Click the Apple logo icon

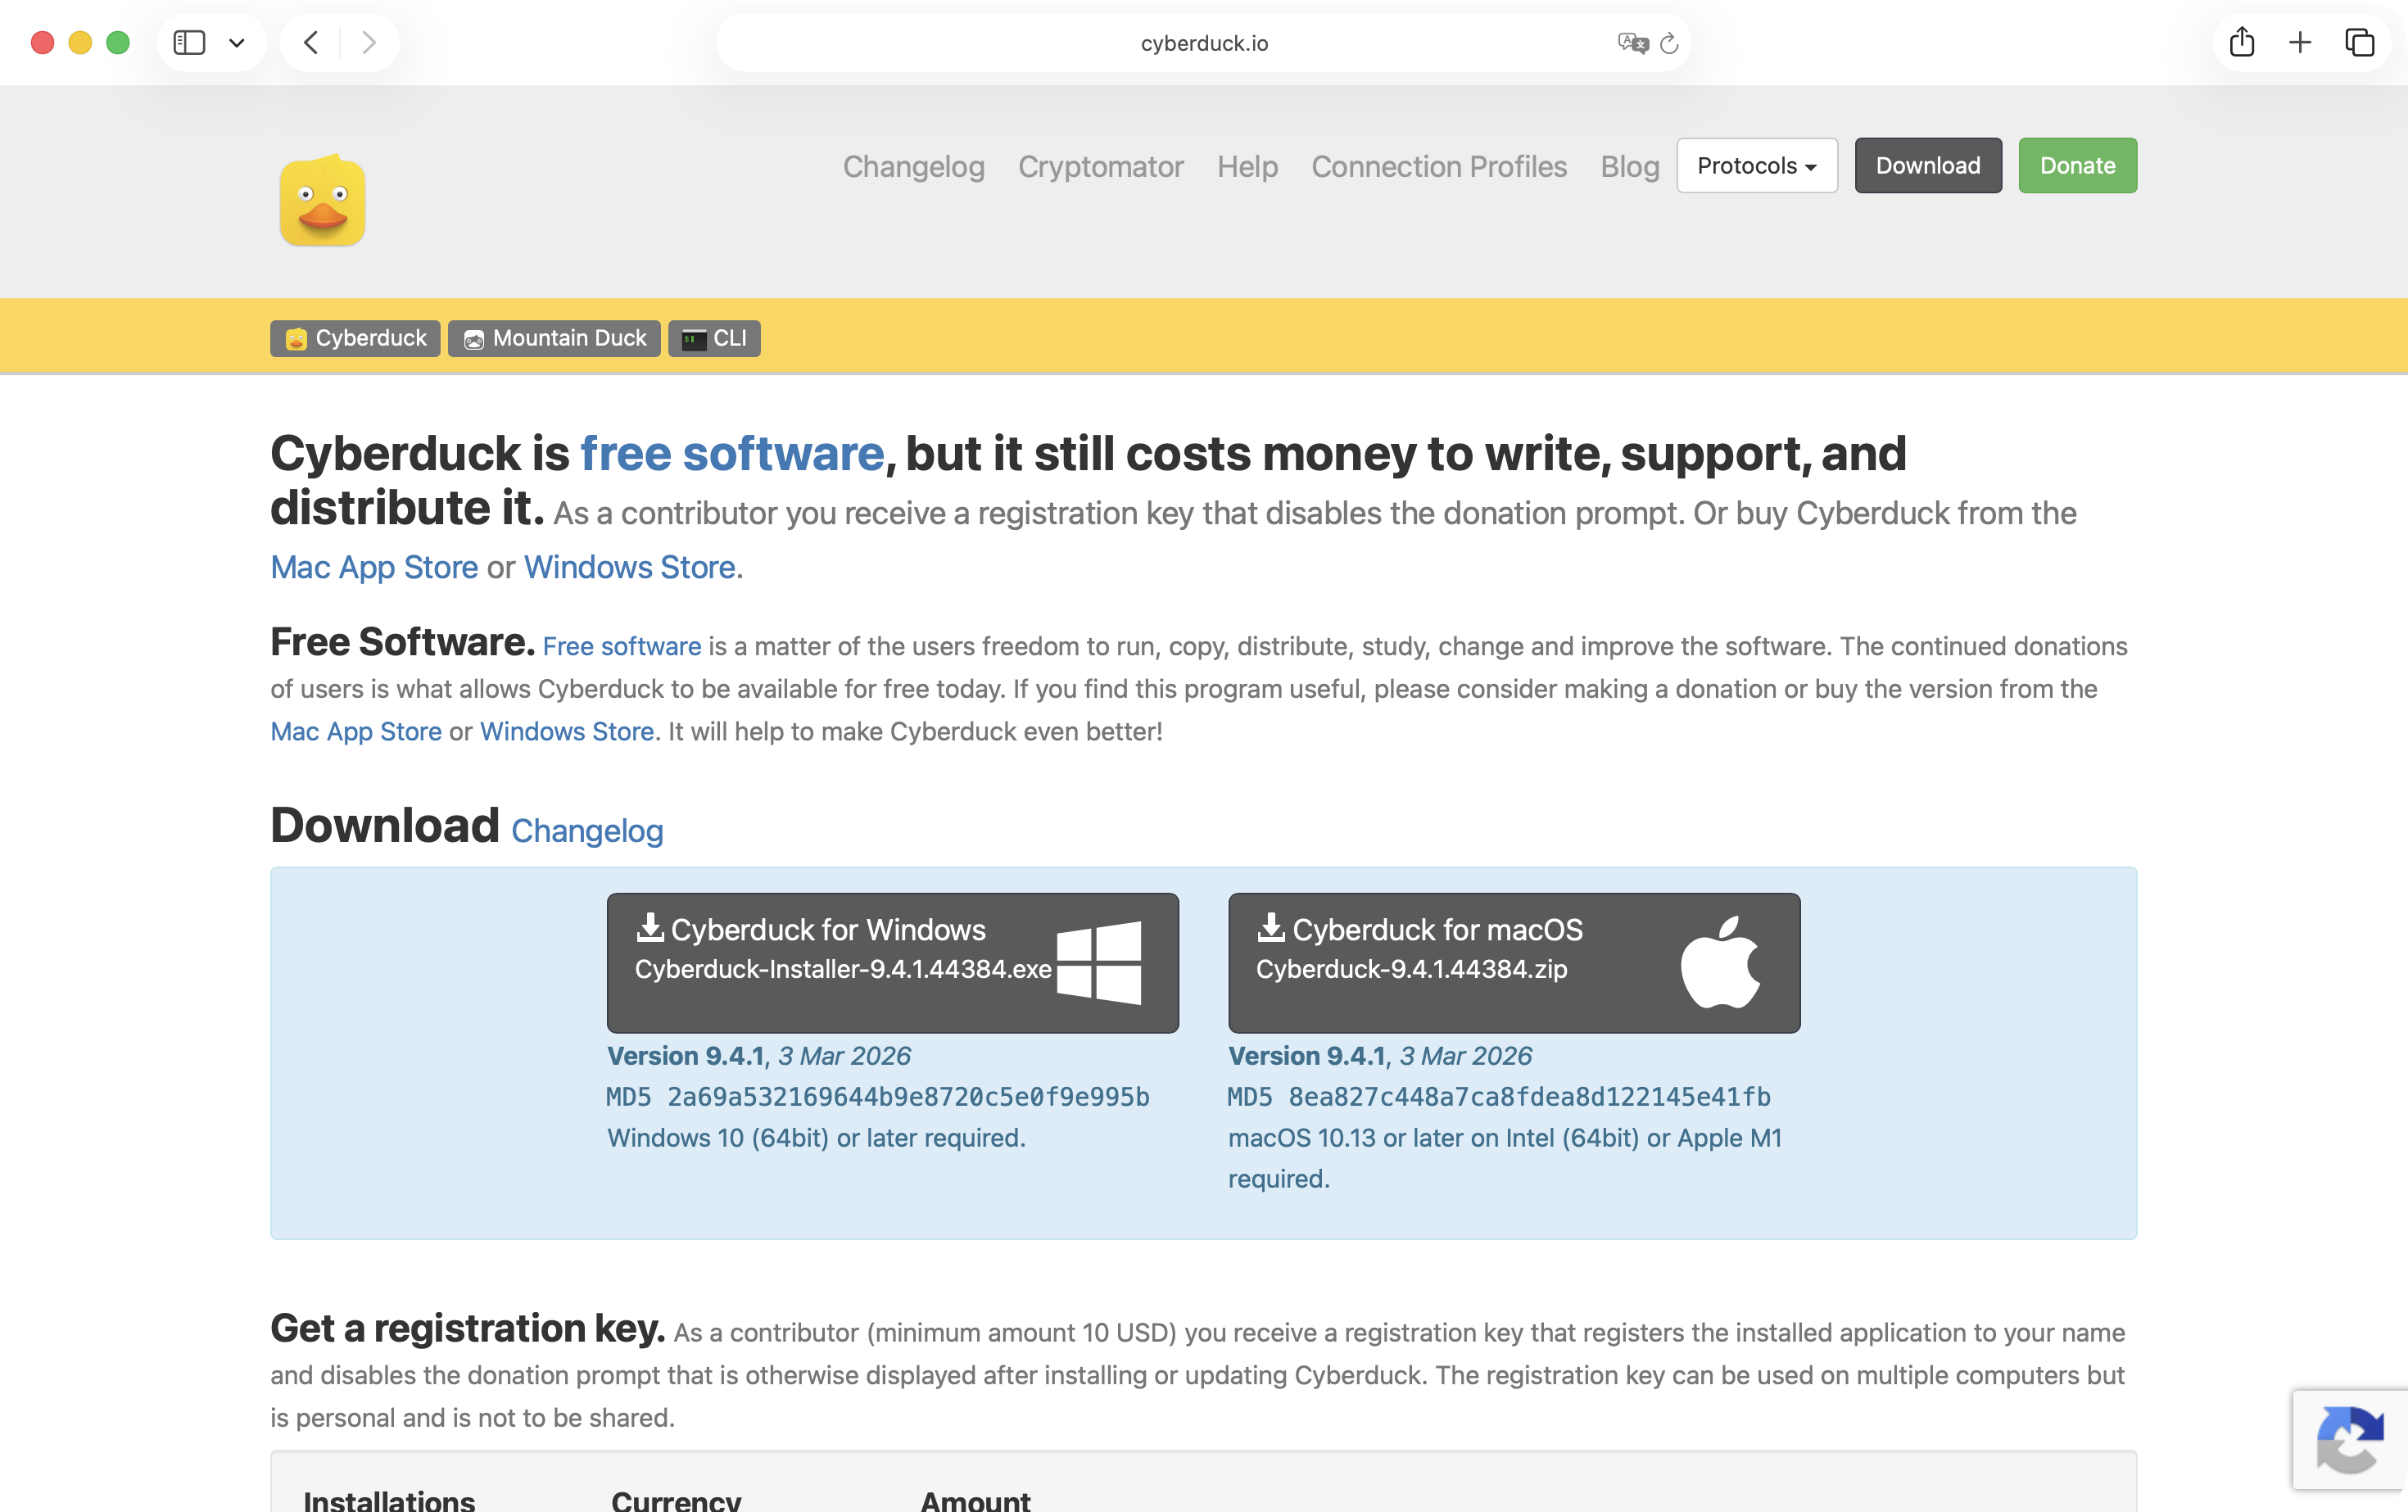pos(1720,962)
